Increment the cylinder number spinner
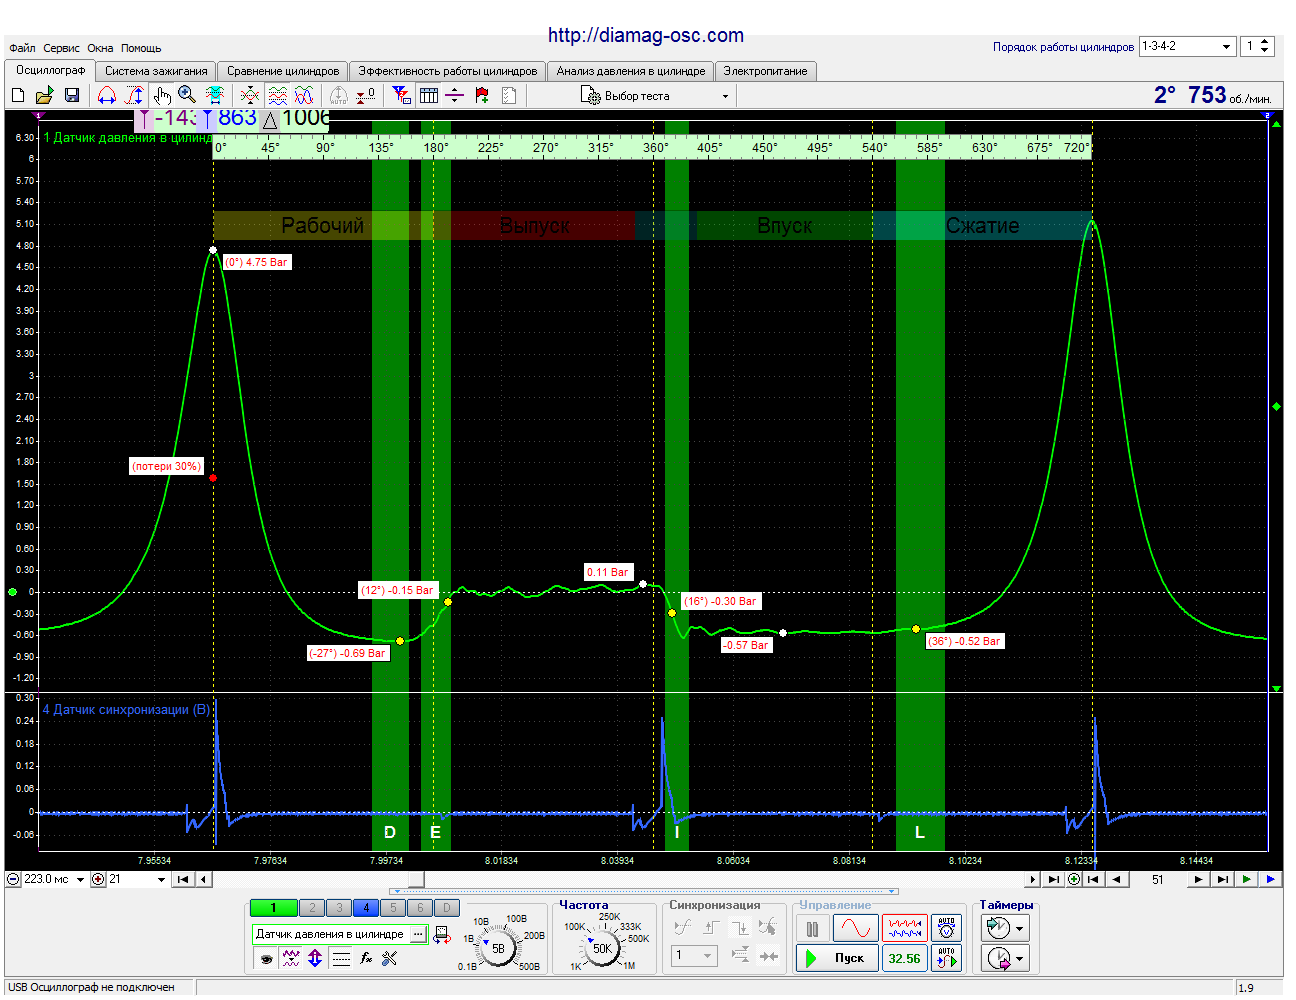This screenshot has width=1296, height=1000. [1264, 42]
